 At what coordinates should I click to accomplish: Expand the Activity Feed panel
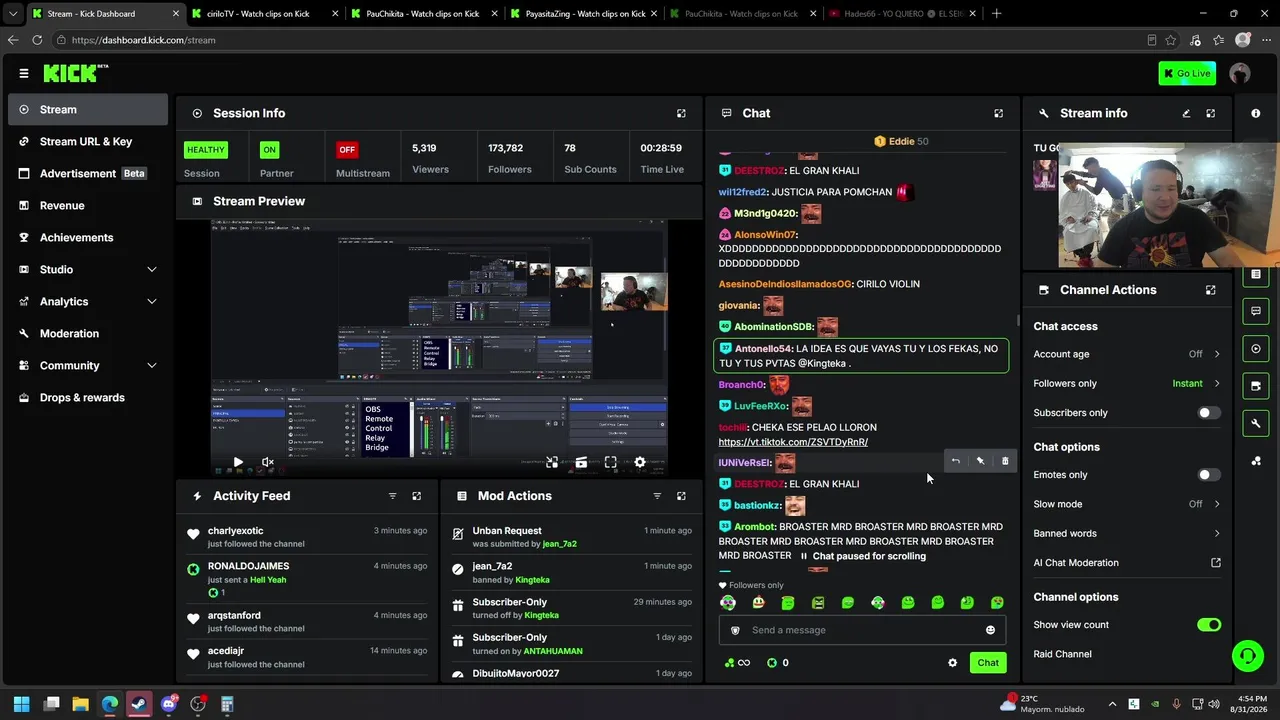coord(417,496)
